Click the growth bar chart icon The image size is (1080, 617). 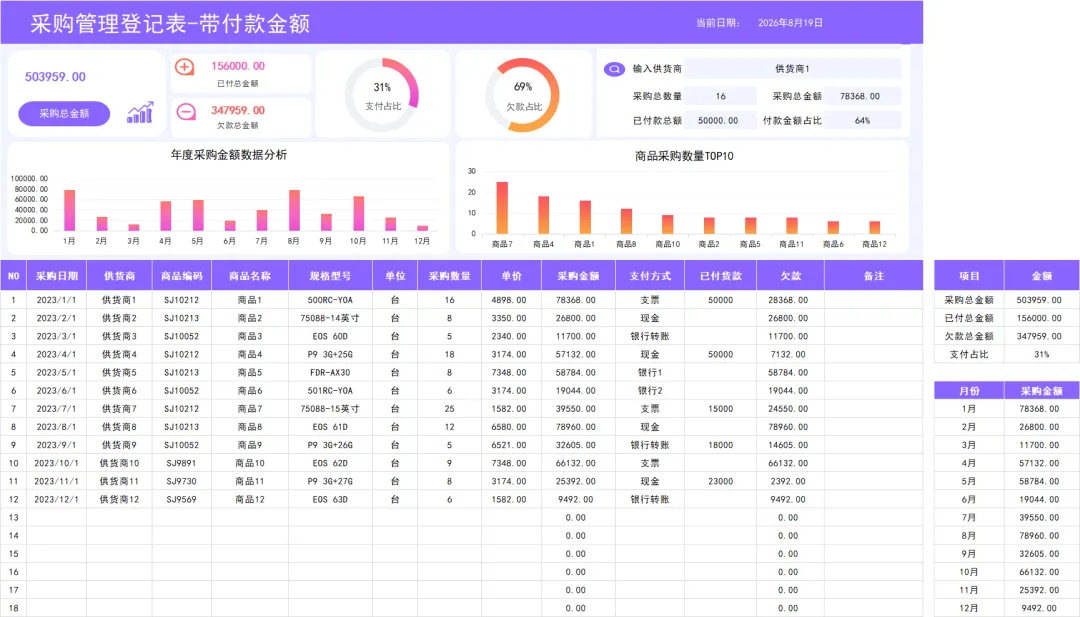tap(141, 113)
